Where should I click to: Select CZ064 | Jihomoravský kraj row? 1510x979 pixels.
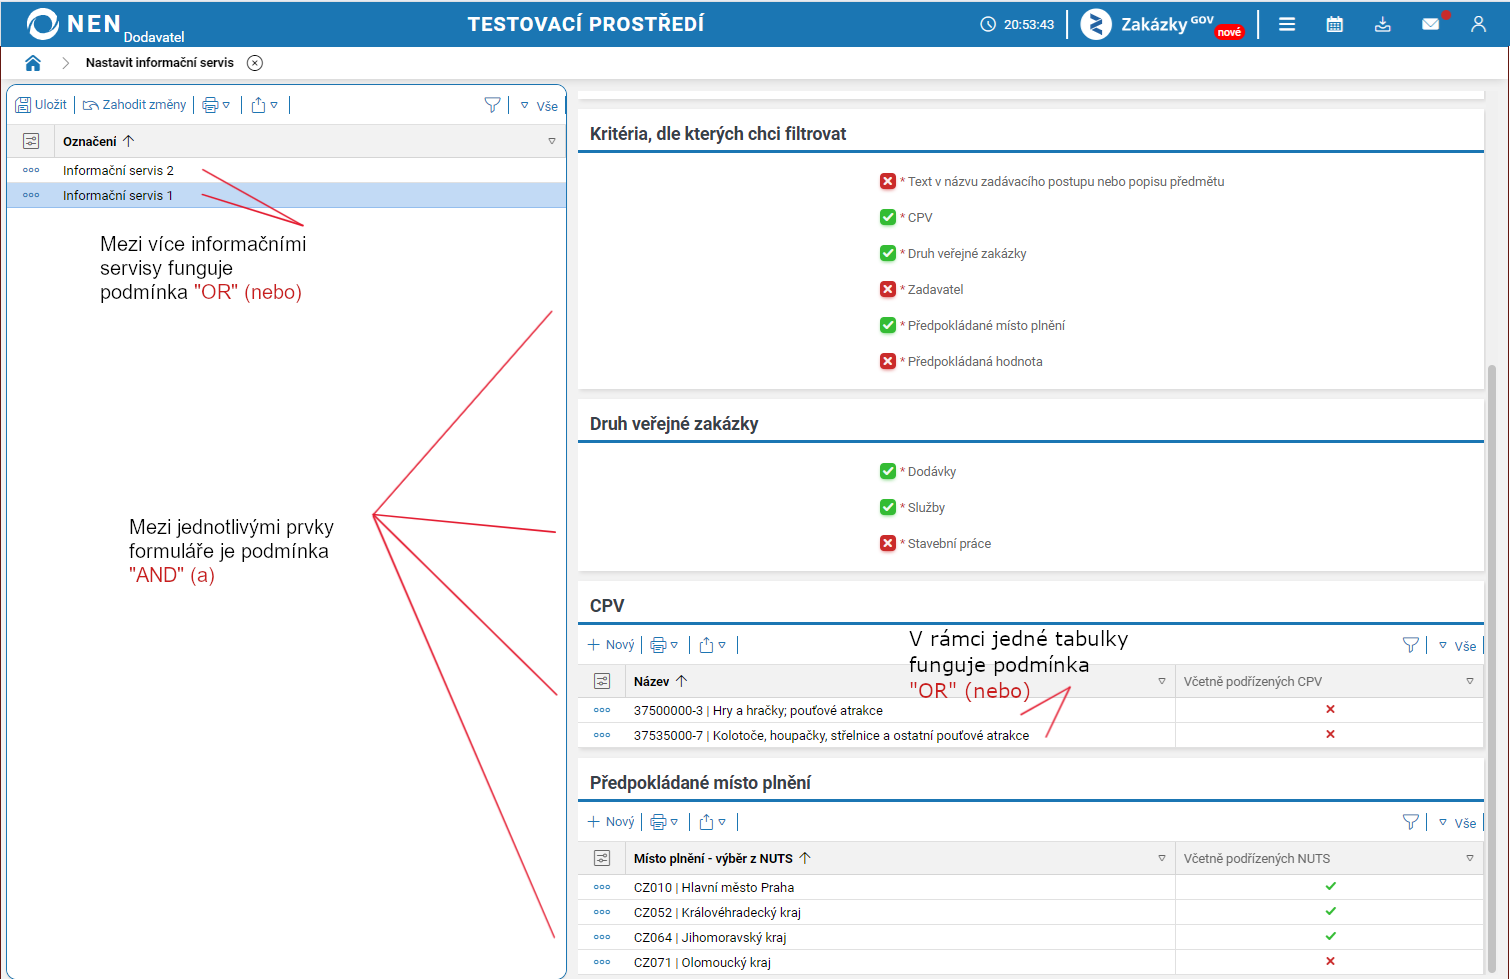(1030, 937)
